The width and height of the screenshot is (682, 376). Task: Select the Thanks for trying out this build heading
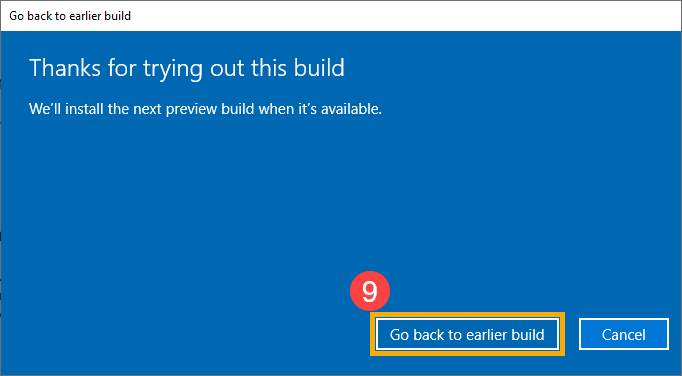pyautogui.click(x=187, y=68)
